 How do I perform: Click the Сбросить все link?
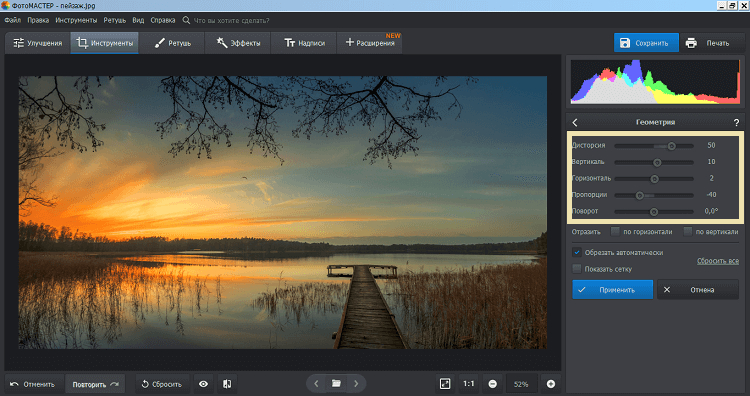coord(717,261)
